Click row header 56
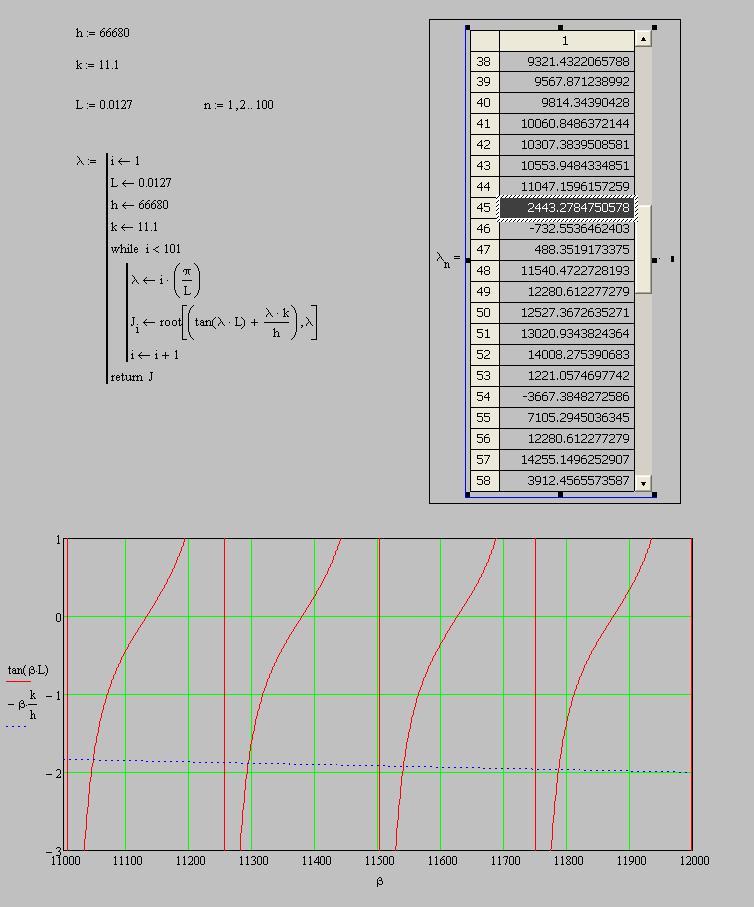This screenshot has width=754, height=907. click(484, 438)
